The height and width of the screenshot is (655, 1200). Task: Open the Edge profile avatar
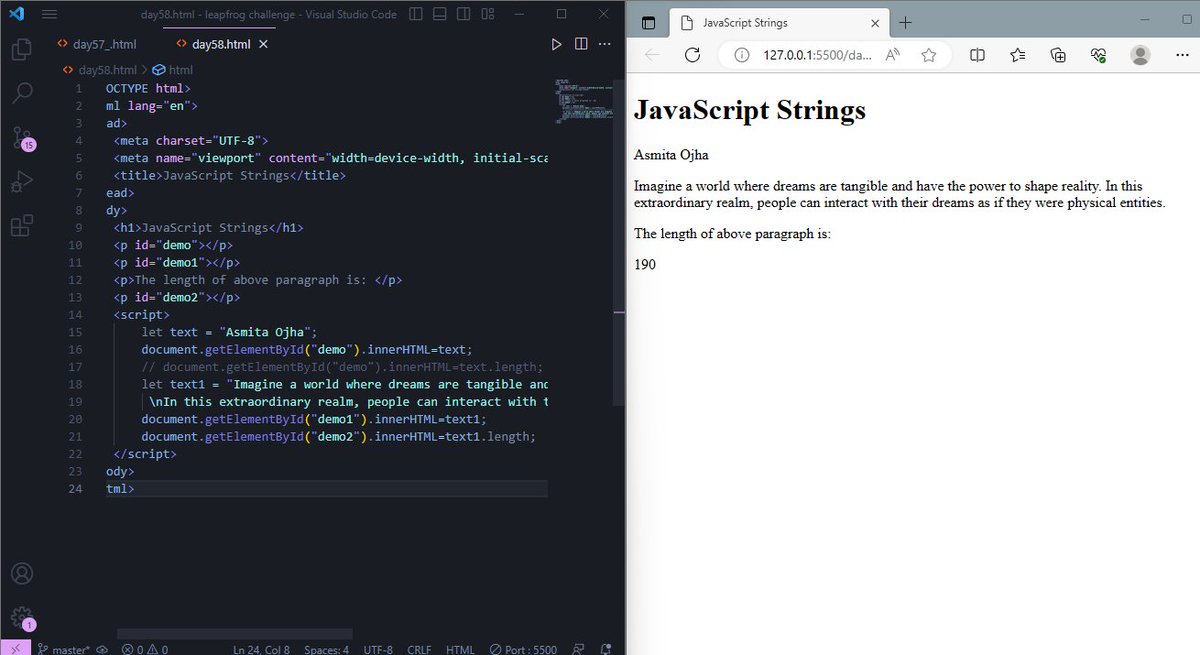pyautogui.click(x=1140, y=55)
